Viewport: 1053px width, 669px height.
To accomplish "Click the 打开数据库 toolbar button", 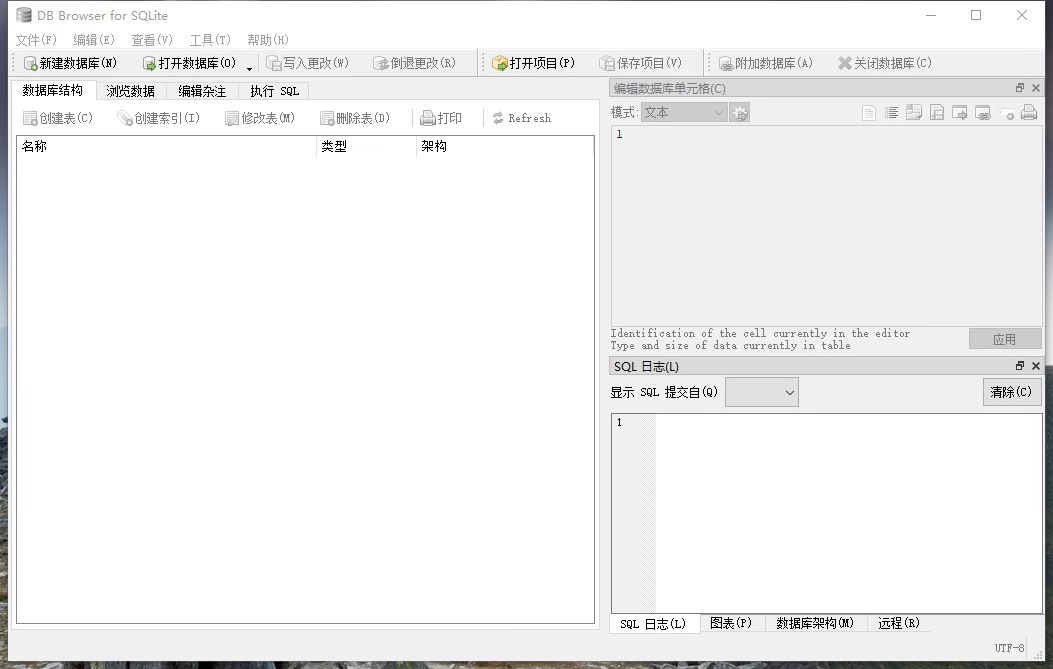I will pyautogui.click(x=189, y=63).
